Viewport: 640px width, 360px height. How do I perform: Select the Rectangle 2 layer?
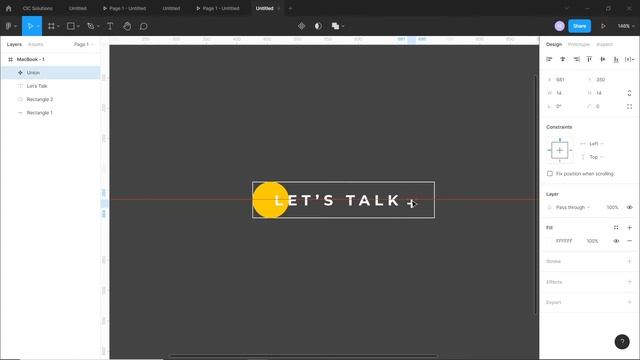click(51, 99)
